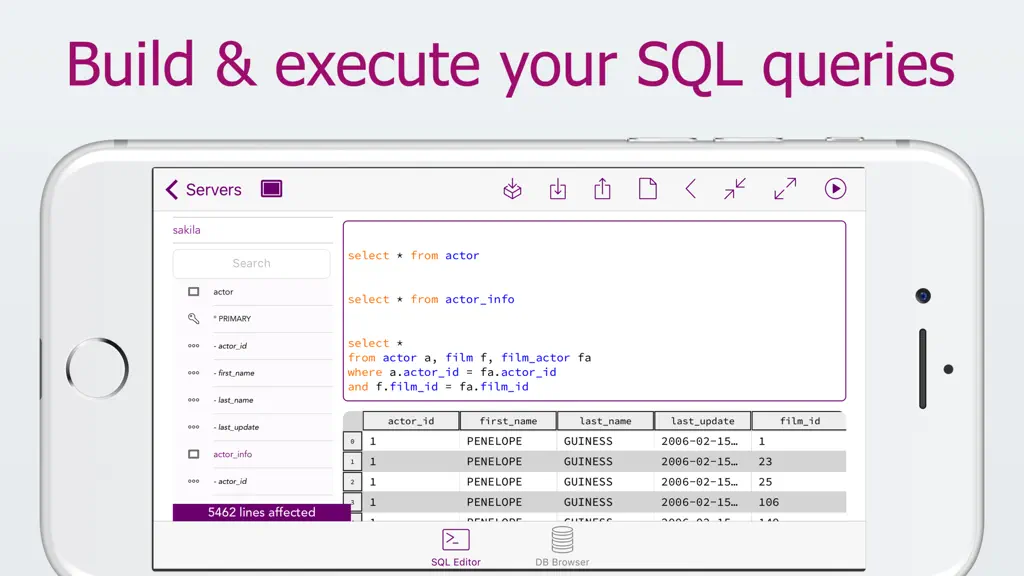Run the query with the play icon
The height and width of the screenshot is (576, 1024).
835,189
